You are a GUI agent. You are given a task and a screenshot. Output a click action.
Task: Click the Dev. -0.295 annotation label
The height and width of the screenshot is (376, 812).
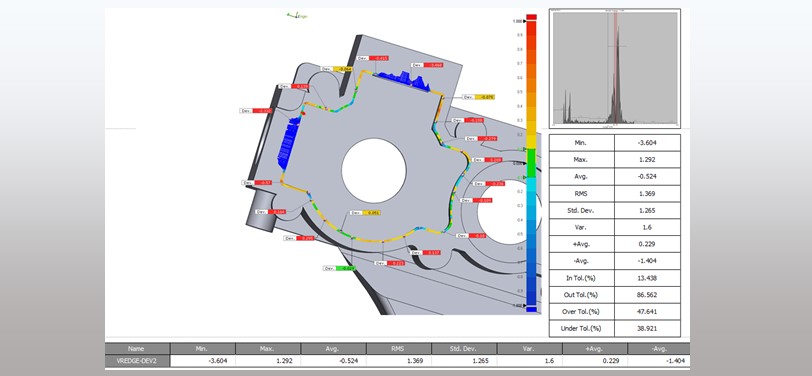[299, 238]
